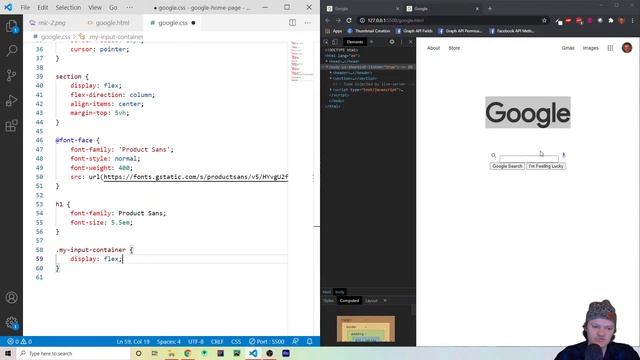This screenshot has height=360, width=640.
Task: Click the Windows taskbar search box
Action: click(73, 353)
